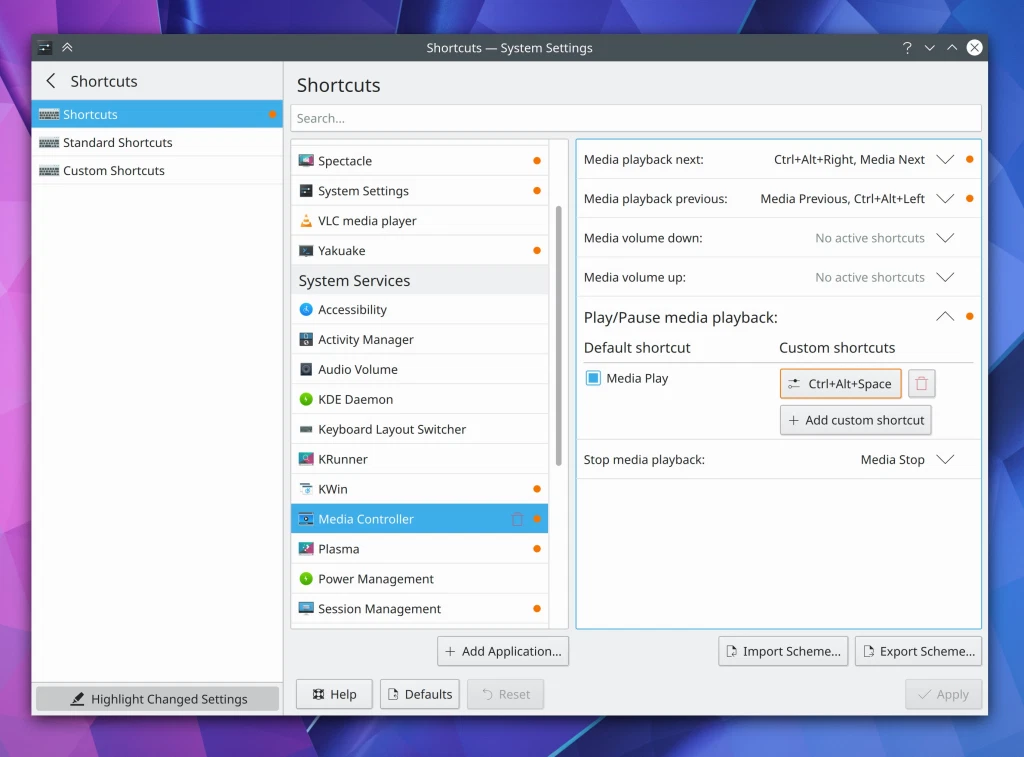Click the Plasma entry icon
Viewport: 1024px width, 757px height.
tap(306, 549)
